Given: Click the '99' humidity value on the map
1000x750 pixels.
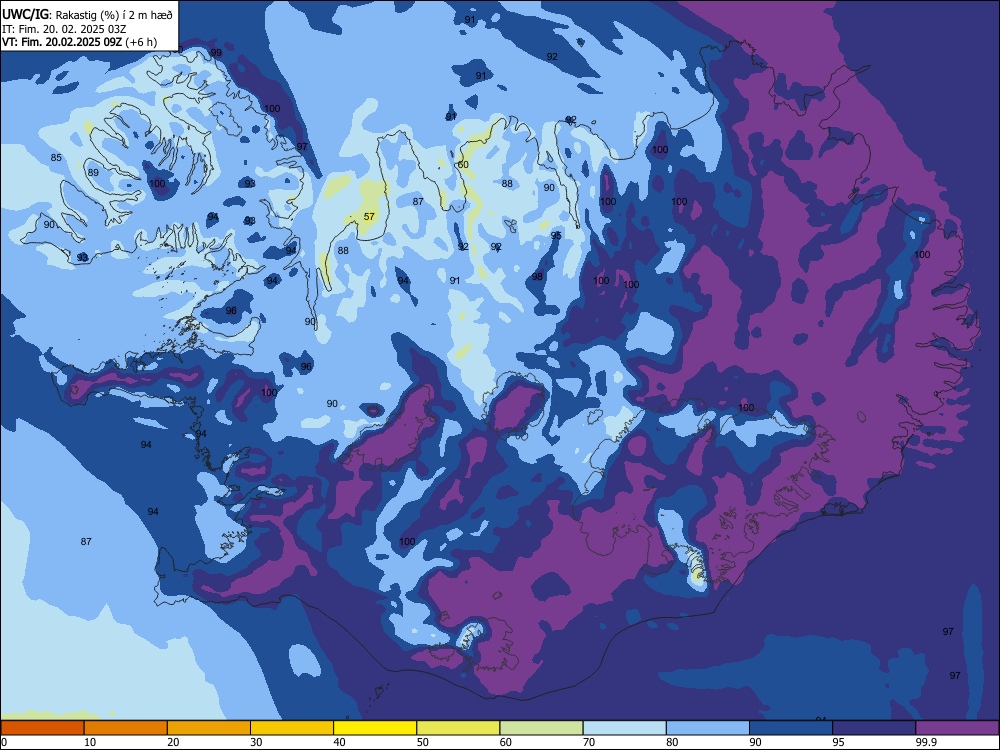Looking at the screenshot, I should tap(216, 53).
